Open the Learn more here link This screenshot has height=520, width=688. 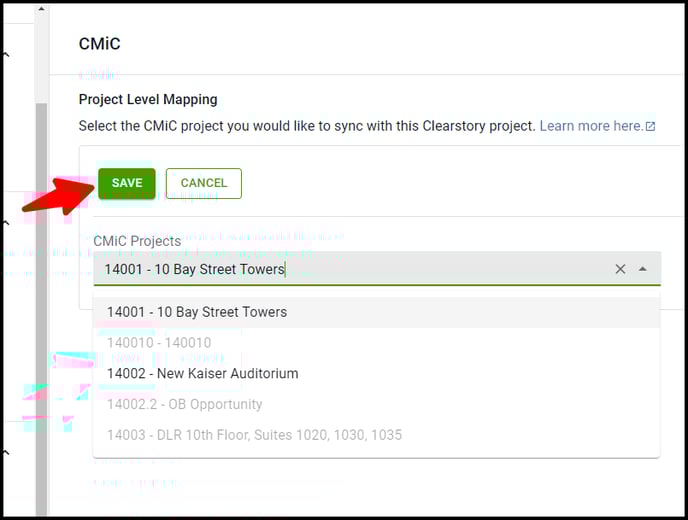coord(590,126)
